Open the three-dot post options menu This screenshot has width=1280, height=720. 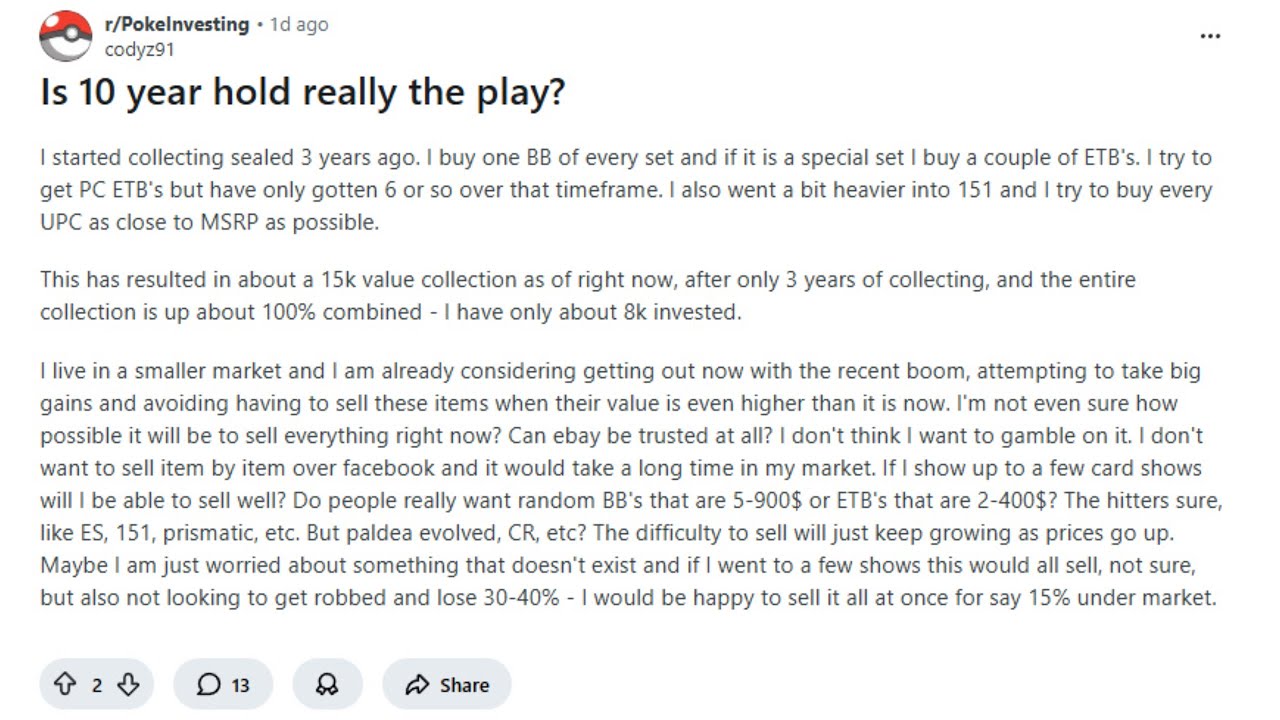(1210, 36)
